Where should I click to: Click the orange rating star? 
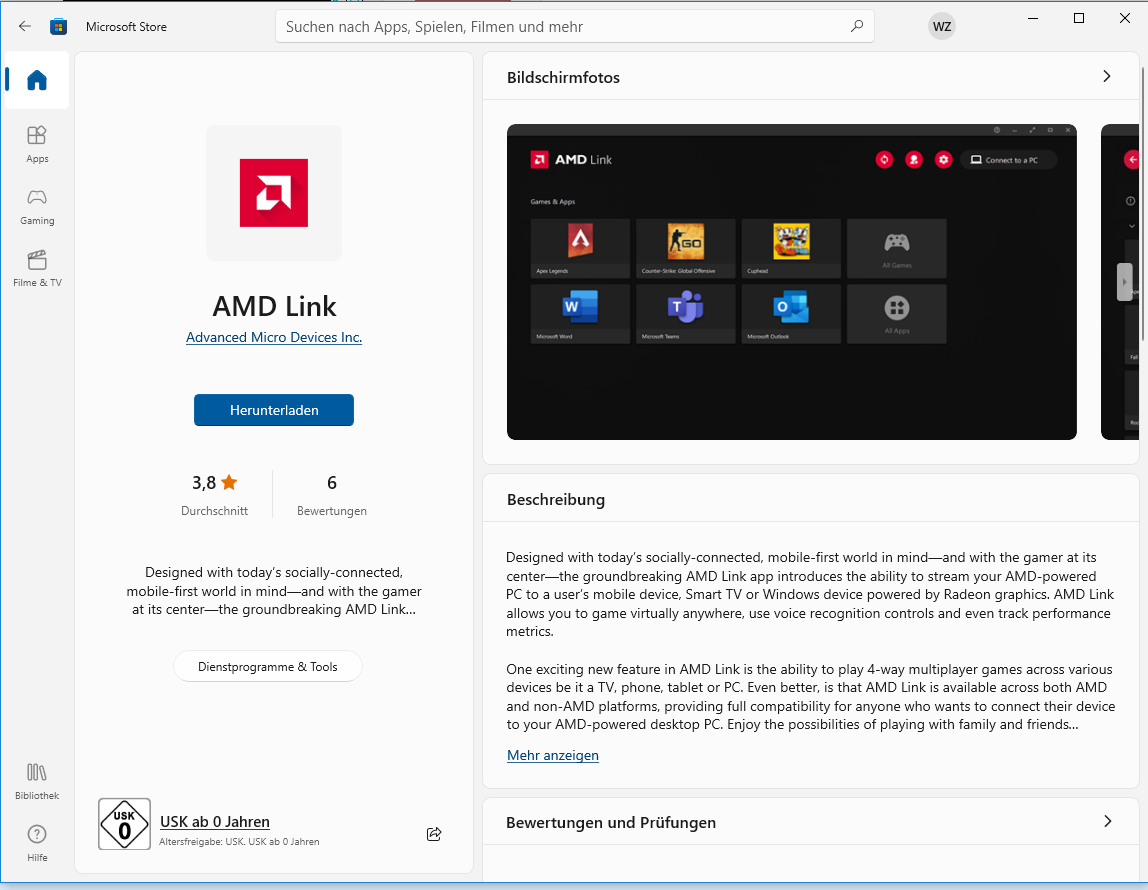pos(229,482)
